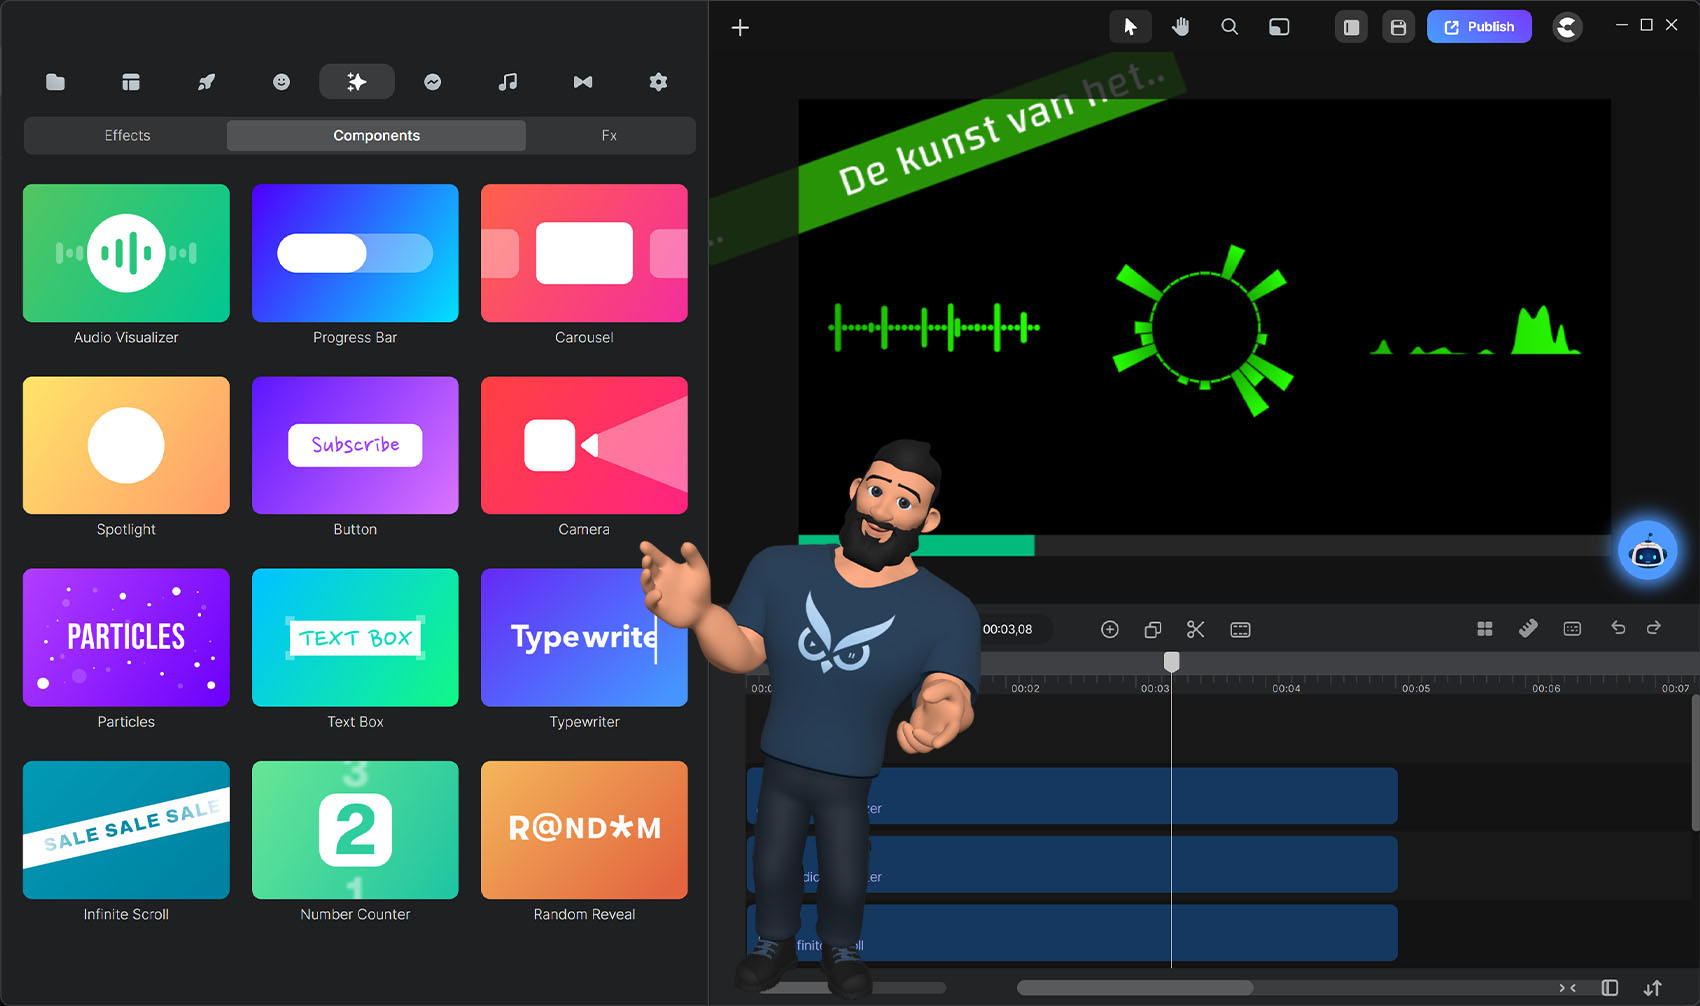Select the hand pan tool
This screenshot has width=1700, height=1006.
[x=1180, y=27]
